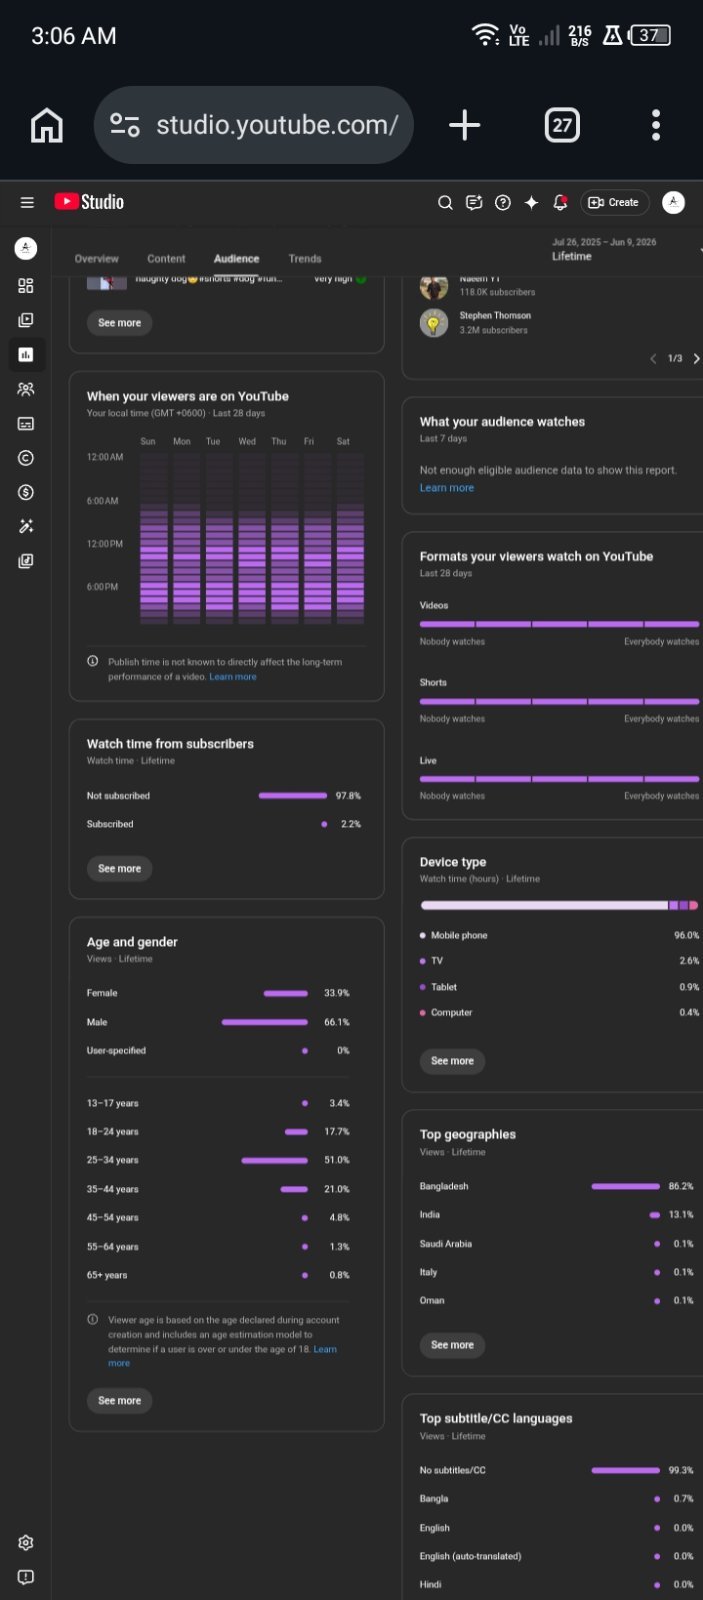Viewport: 703px width, 1600px height.
Task: Open Customization magic wand sidebar icon
Action: pyautogui.click(x=26, y=526)
